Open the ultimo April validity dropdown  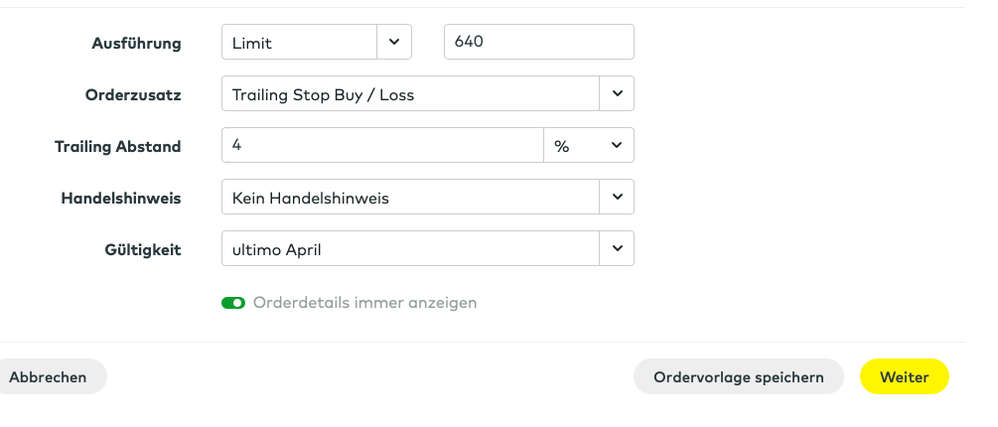pyautogui.click(x=410, y=249)
